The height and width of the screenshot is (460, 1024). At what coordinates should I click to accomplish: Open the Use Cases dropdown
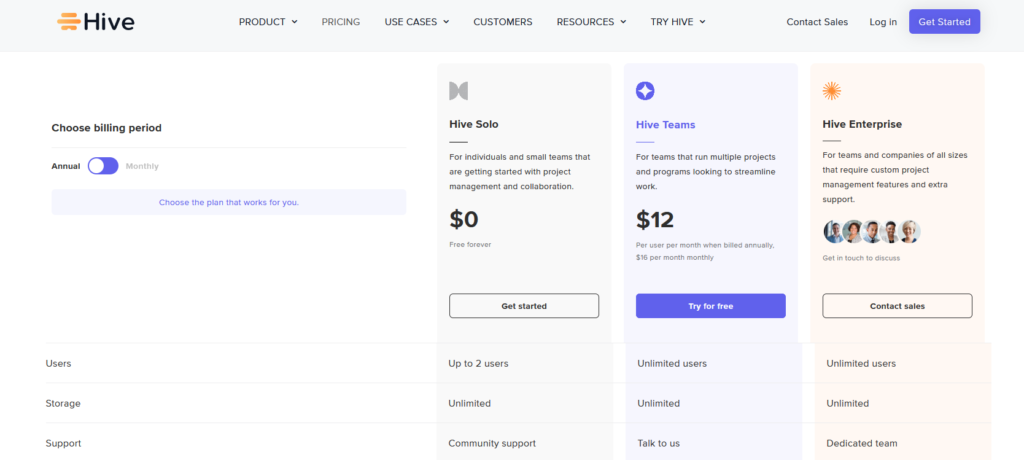(x=416, y=22)
